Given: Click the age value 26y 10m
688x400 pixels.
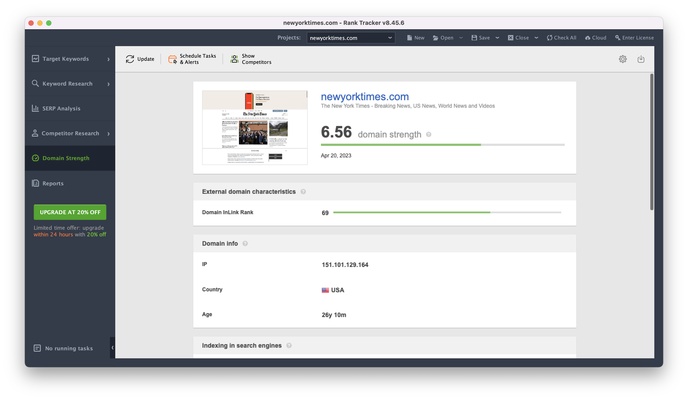Looking at the screenshot, I should click(334, 315).
